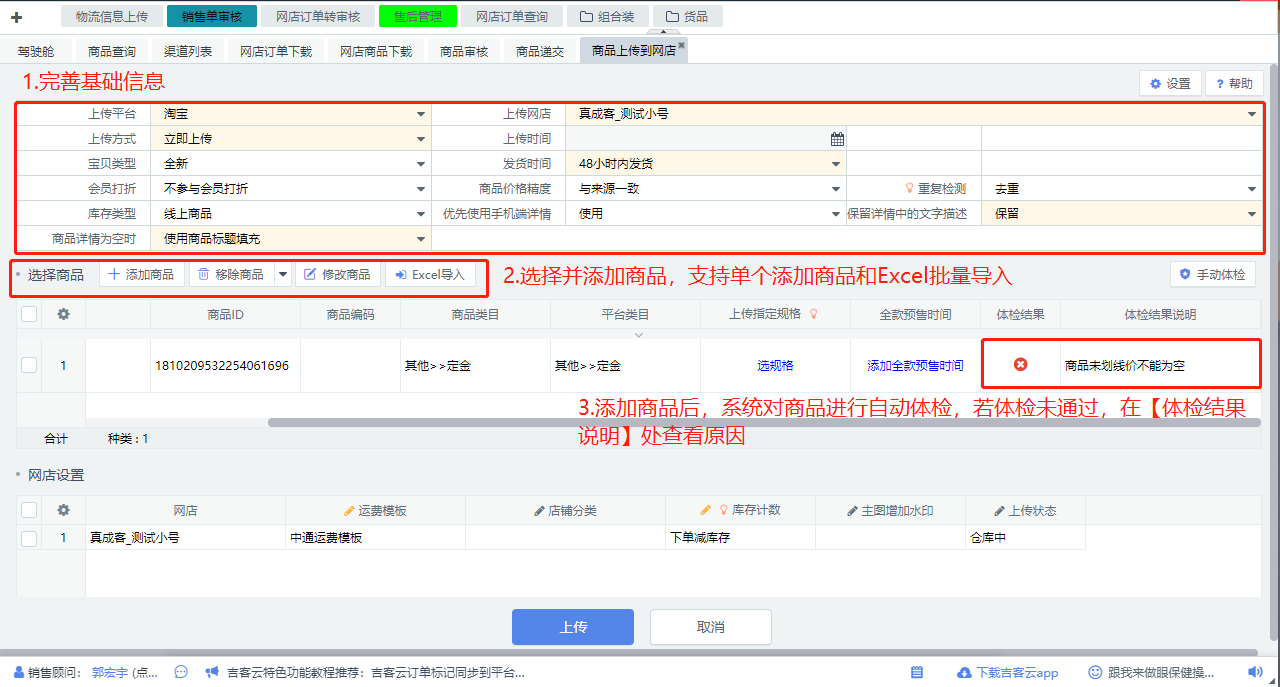The width and height of the screenshot is (1280, 687).
Task: Expand the 上传平台 dropdown showing 淘宝
Action: (x=420, y=114)
